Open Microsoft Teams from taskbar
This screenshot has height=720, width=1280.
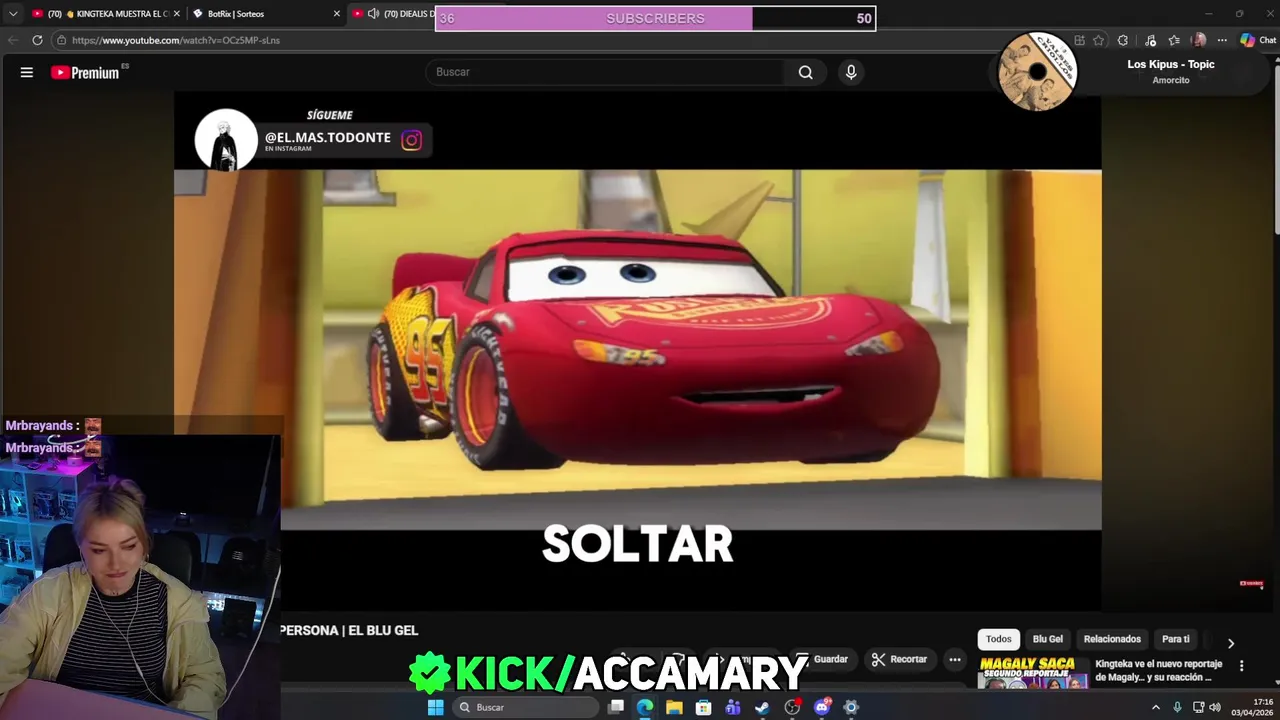tap(733, 707)
